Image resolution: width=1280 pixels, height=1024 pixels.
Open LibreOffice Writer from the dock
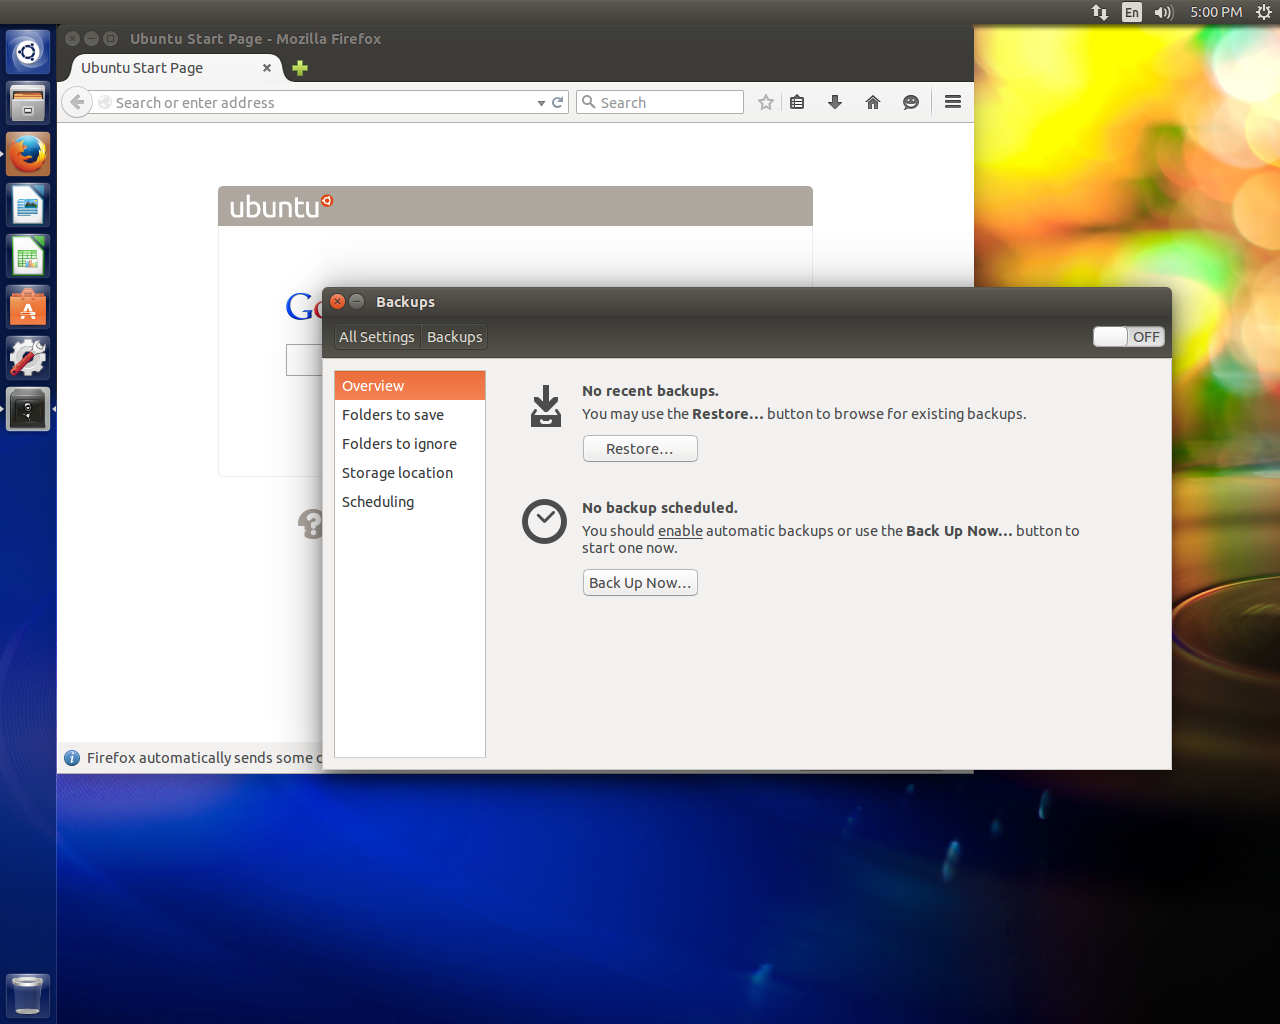(28, 206)
